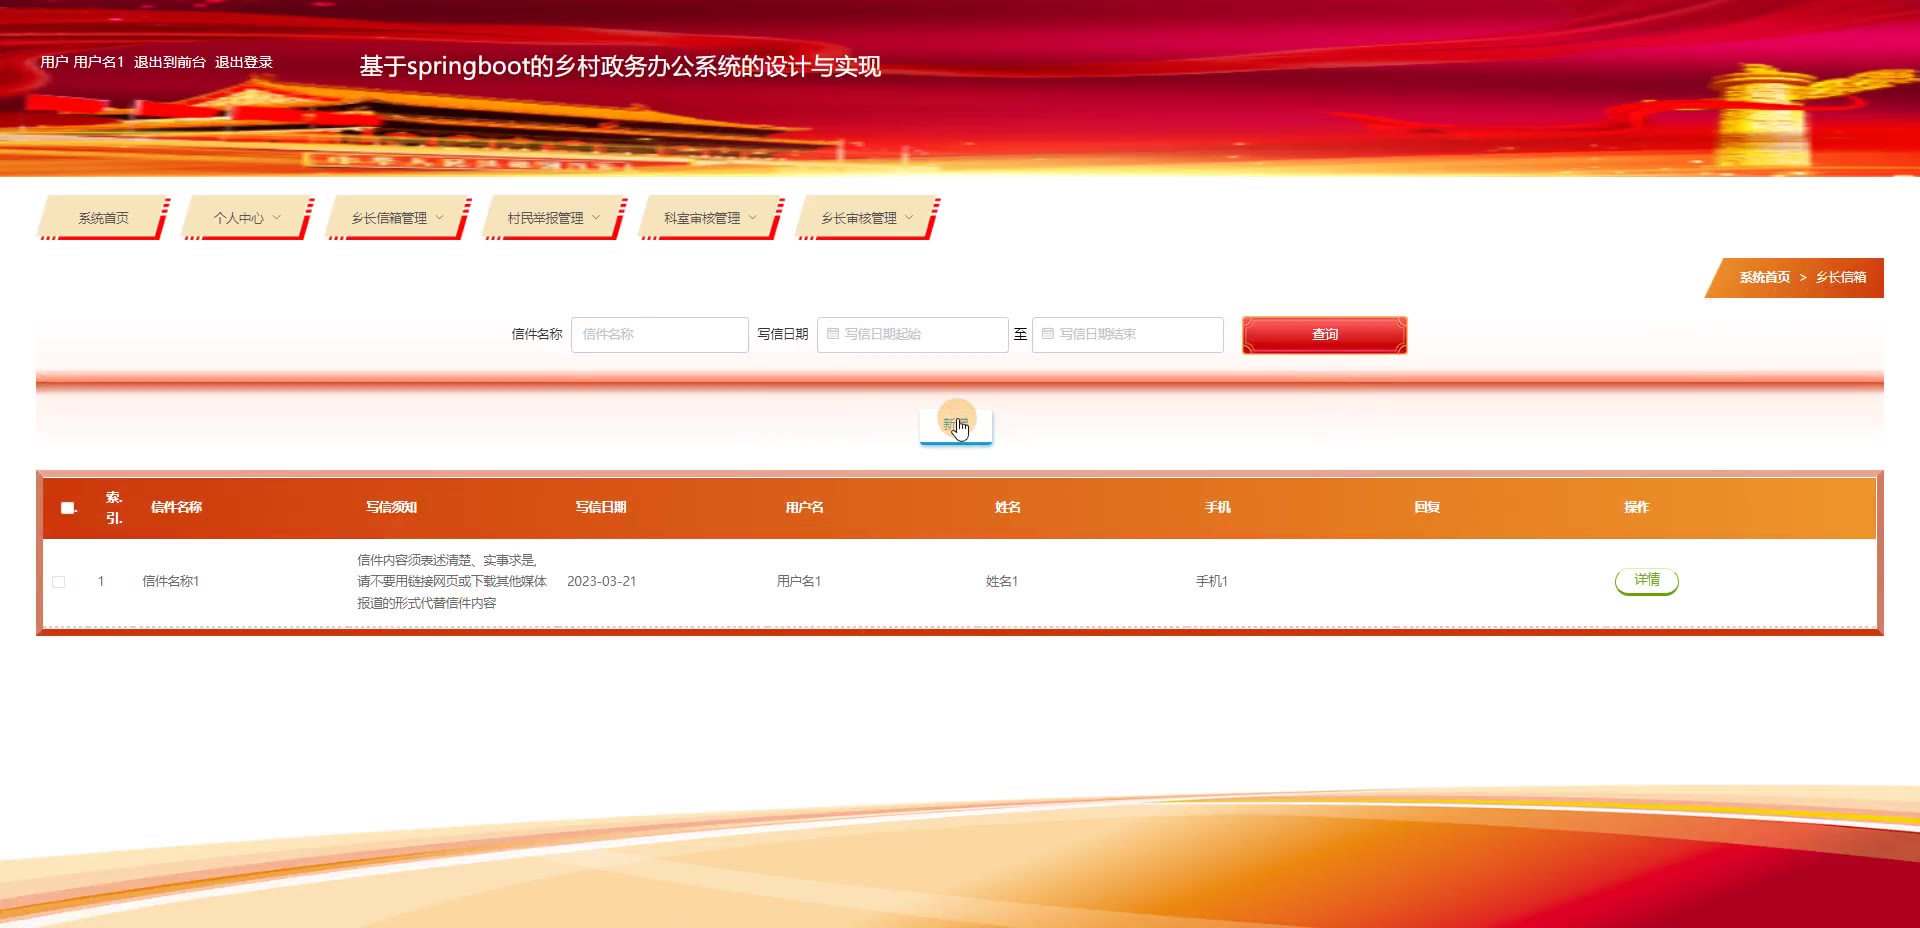The width and height of the screenshot is (1920, 928).
Task: Click the cell 信件名称1
Action: 171,581
